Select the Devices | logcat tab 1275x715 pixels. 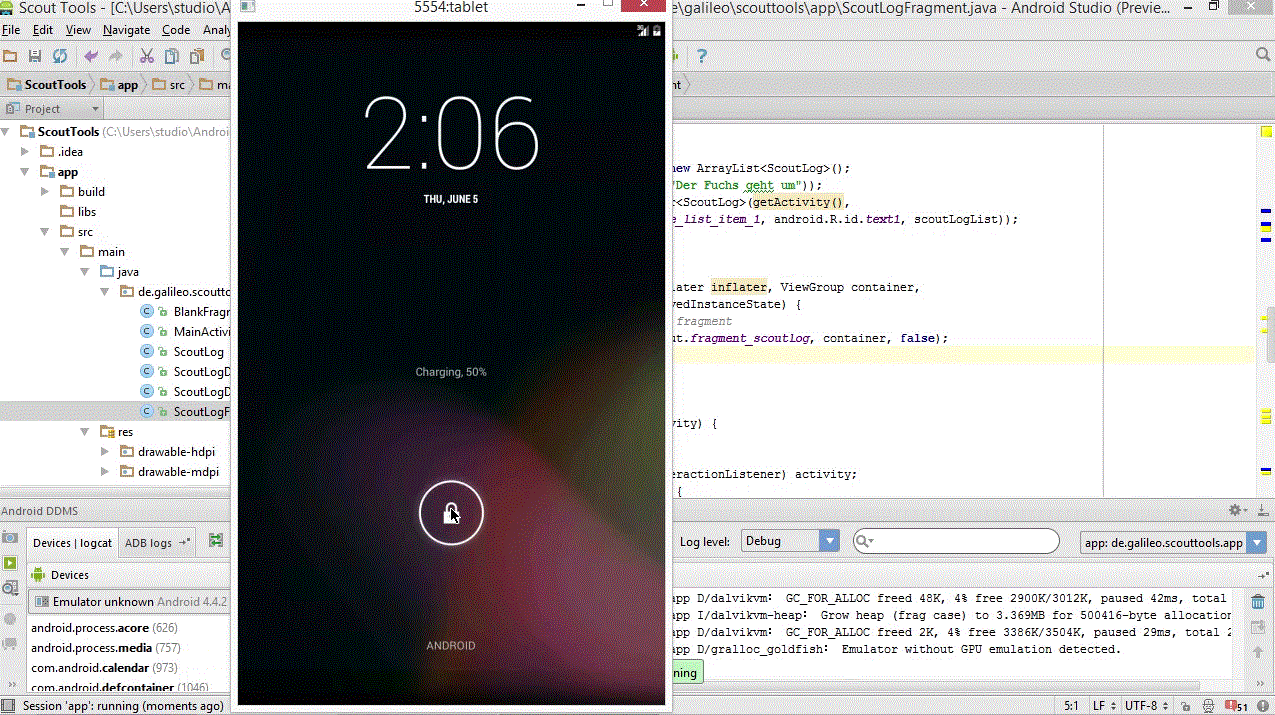(x=73, y=543)
